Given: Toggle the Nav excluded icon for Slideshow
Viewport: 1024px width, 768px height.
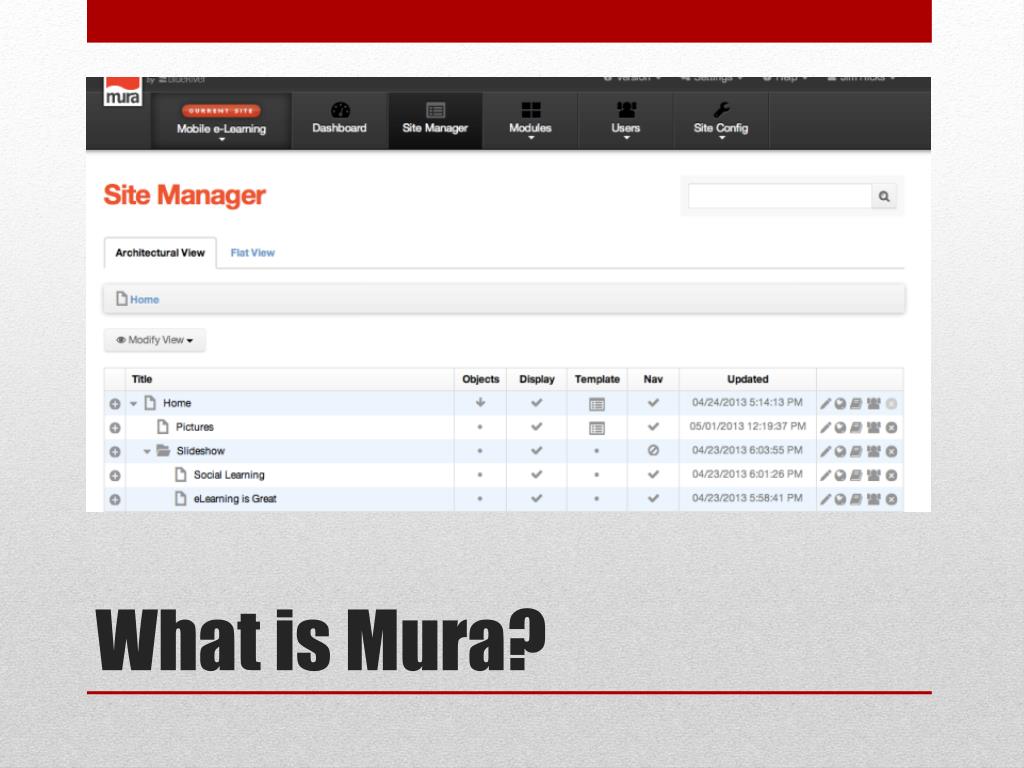Looking at the screenshot, I should click(653, 450).
